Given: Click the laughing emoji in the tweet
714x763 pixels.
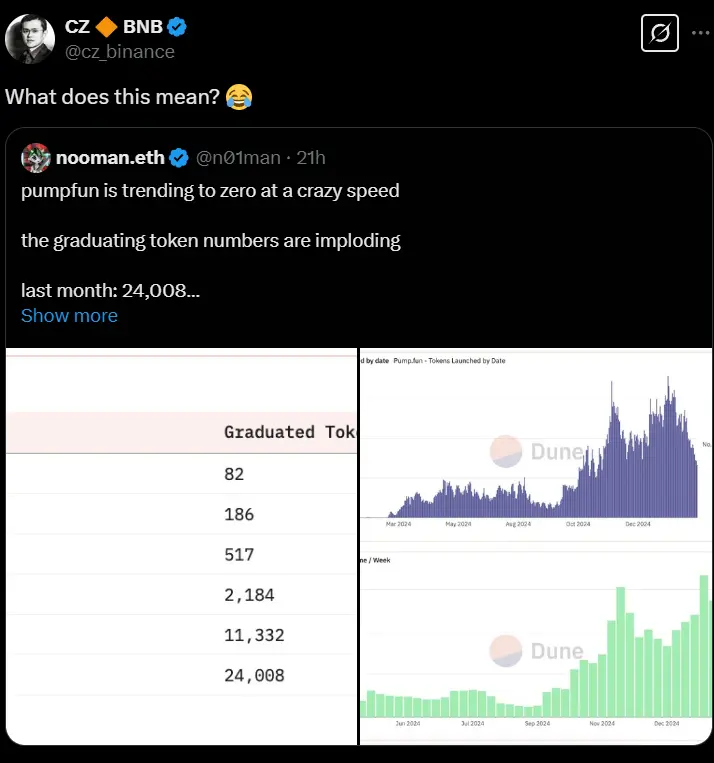Looking at the screenshot, I should click(239, 97).
